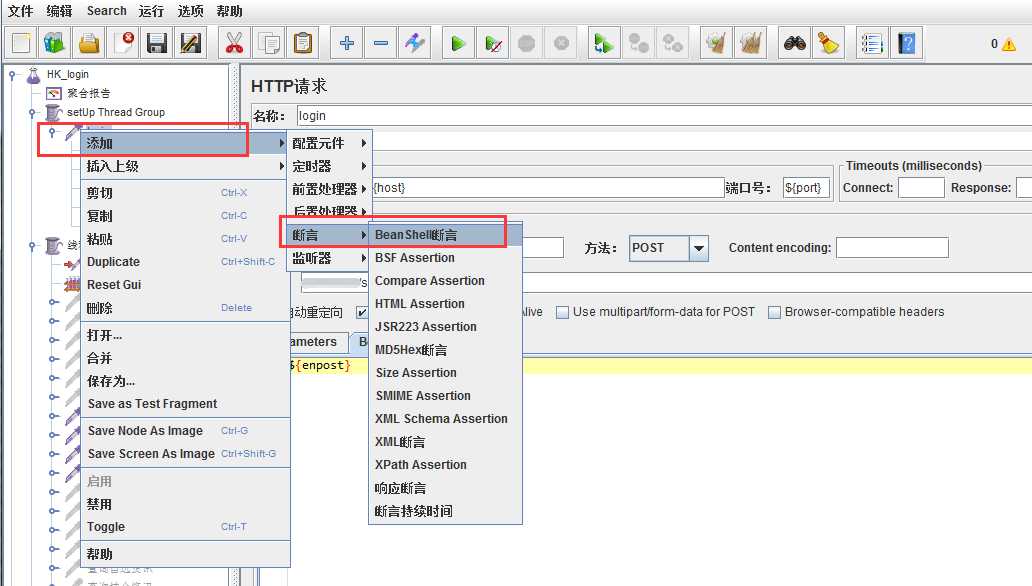
Task: Expand the 配置元件 submenu
Action: coord(329,143)
